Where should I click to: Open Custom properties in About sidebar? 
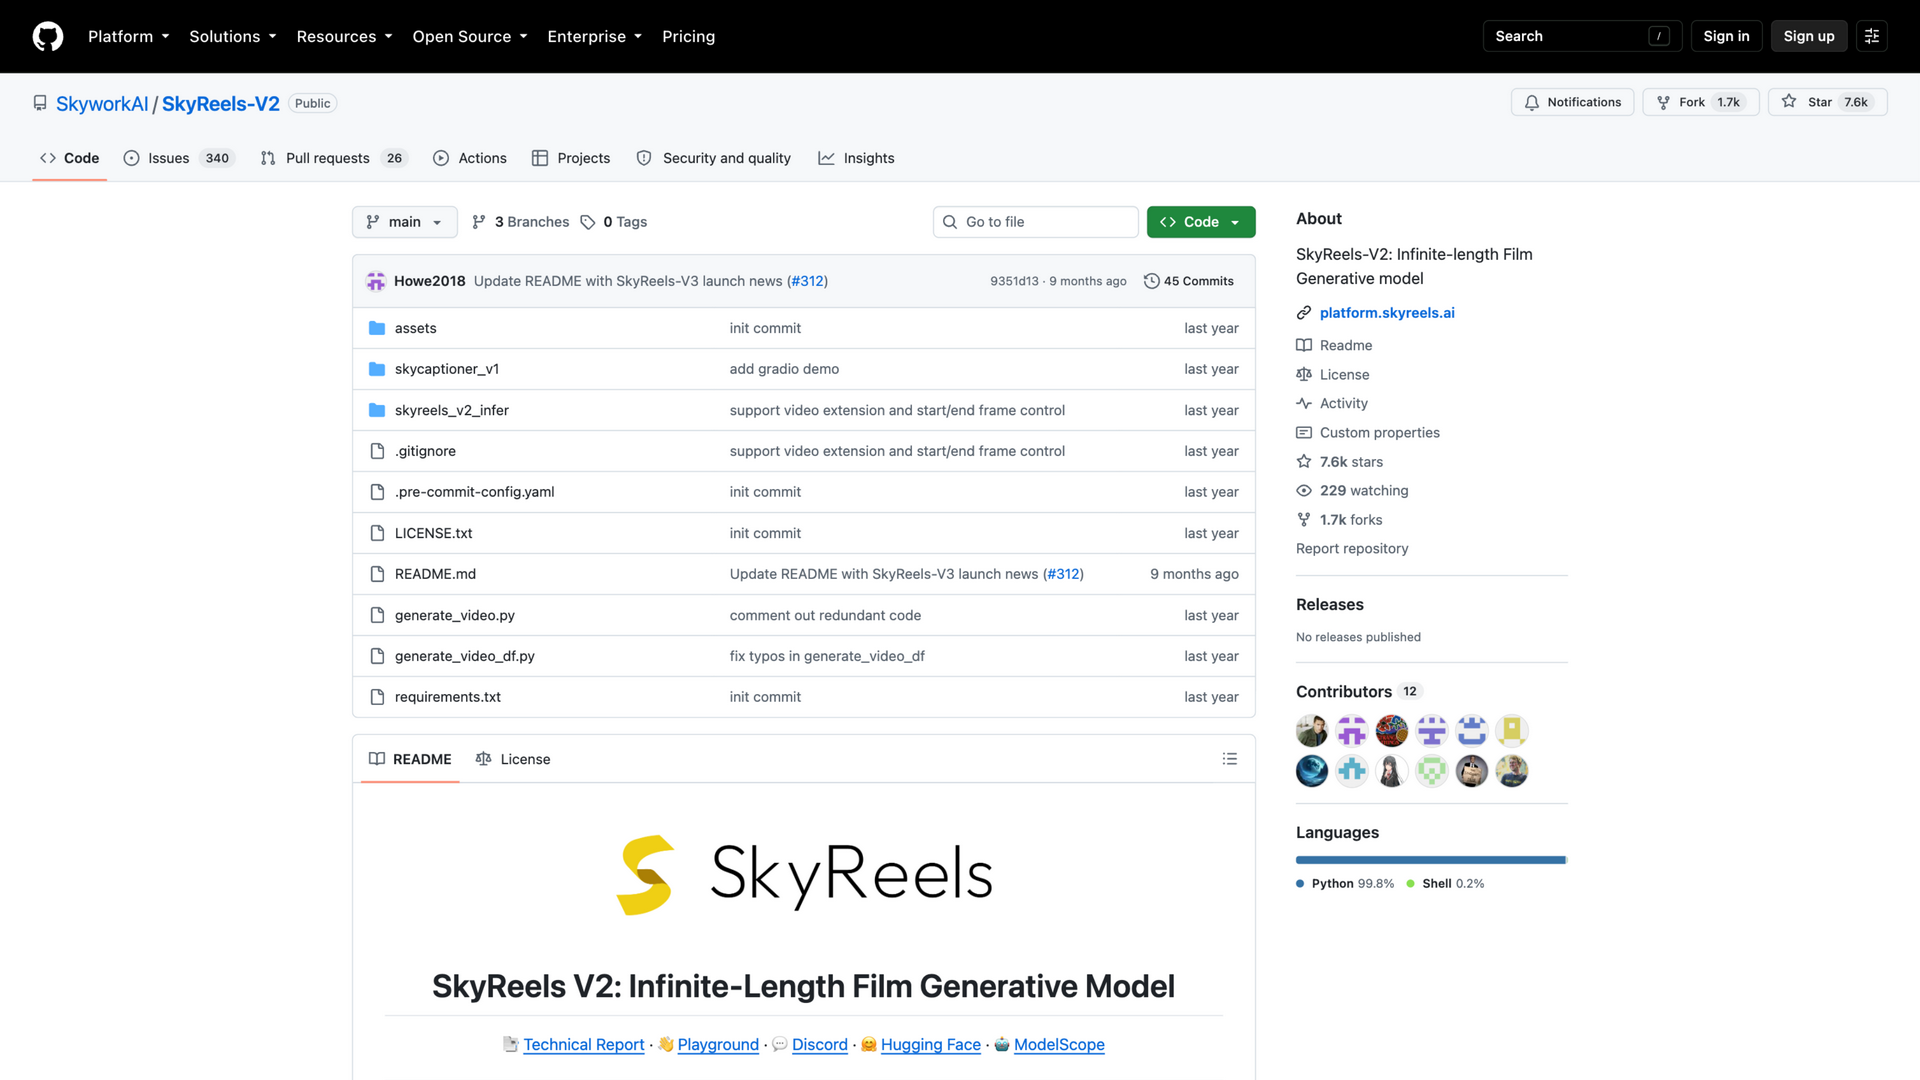(x=1368, y=432)
